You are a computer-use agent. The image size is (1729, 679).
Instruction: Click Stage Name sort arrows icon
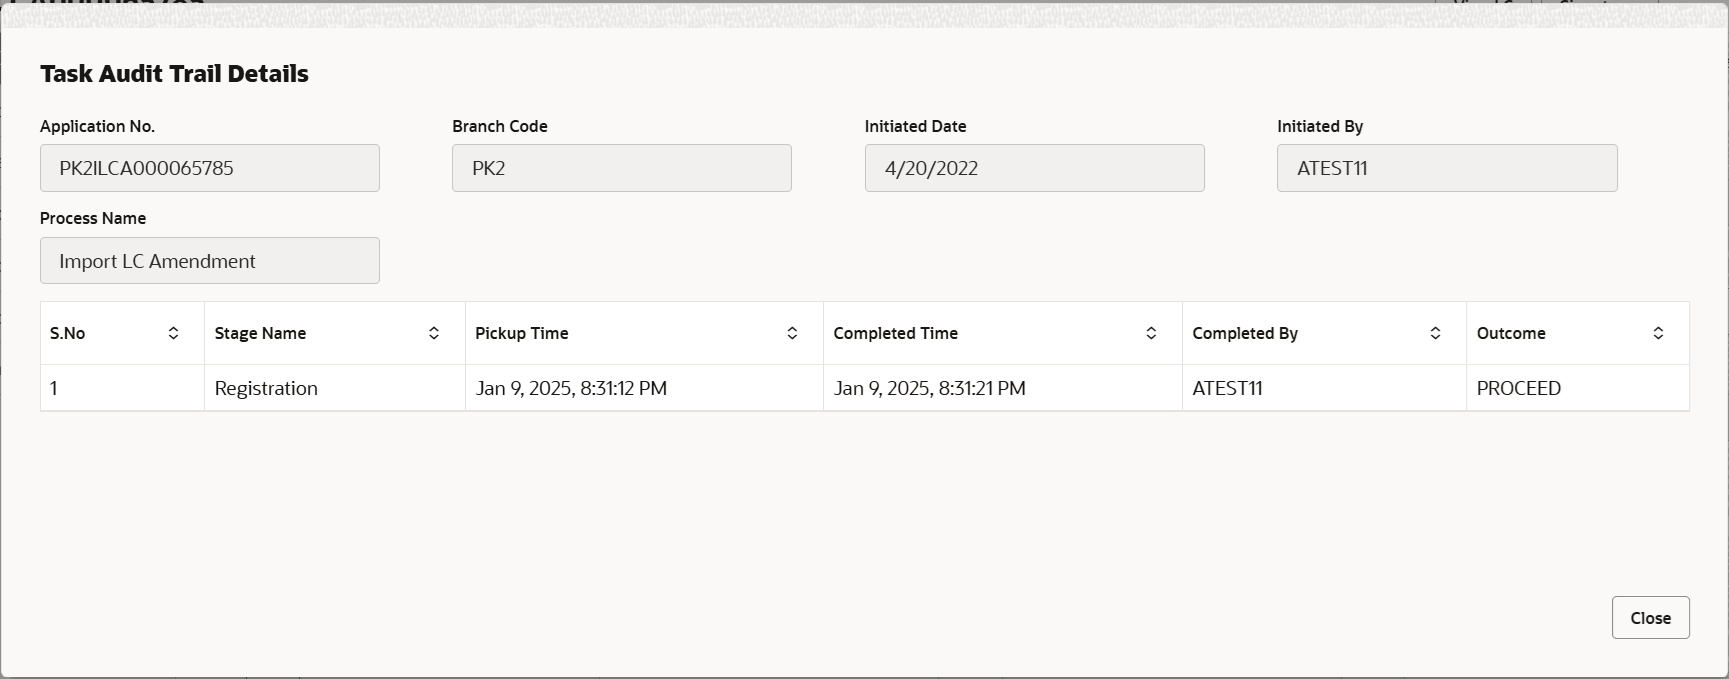434,333
